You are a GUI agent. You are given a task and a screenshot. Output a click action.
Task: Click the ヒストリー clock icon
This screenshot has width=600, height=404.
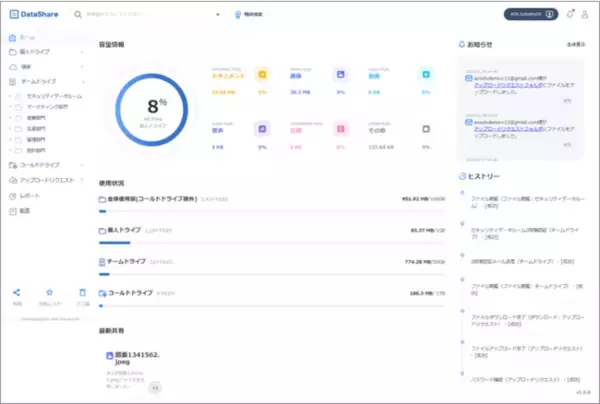point(463,176)
